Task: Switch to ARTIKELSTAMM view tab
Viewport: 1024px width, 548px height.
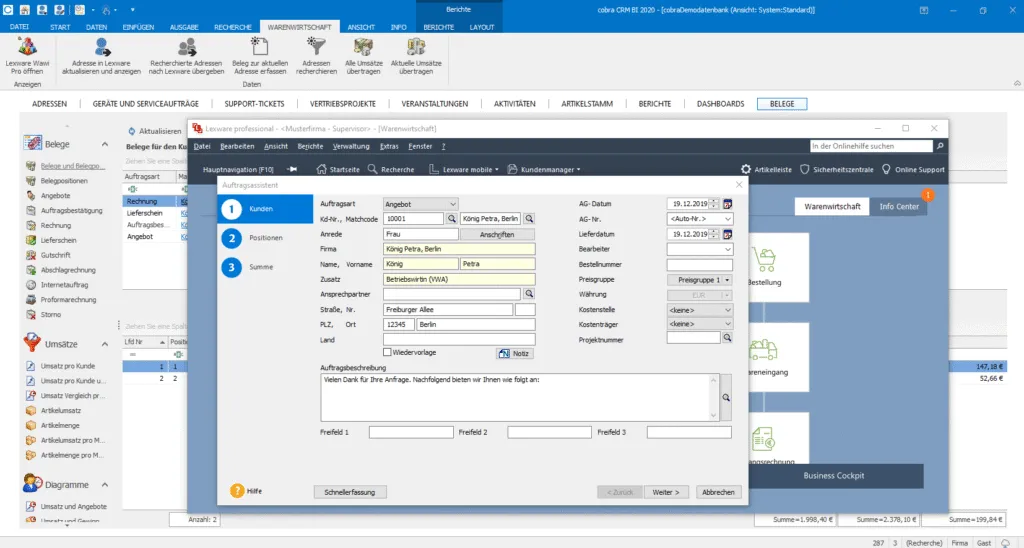Action: tap(587, 104)
